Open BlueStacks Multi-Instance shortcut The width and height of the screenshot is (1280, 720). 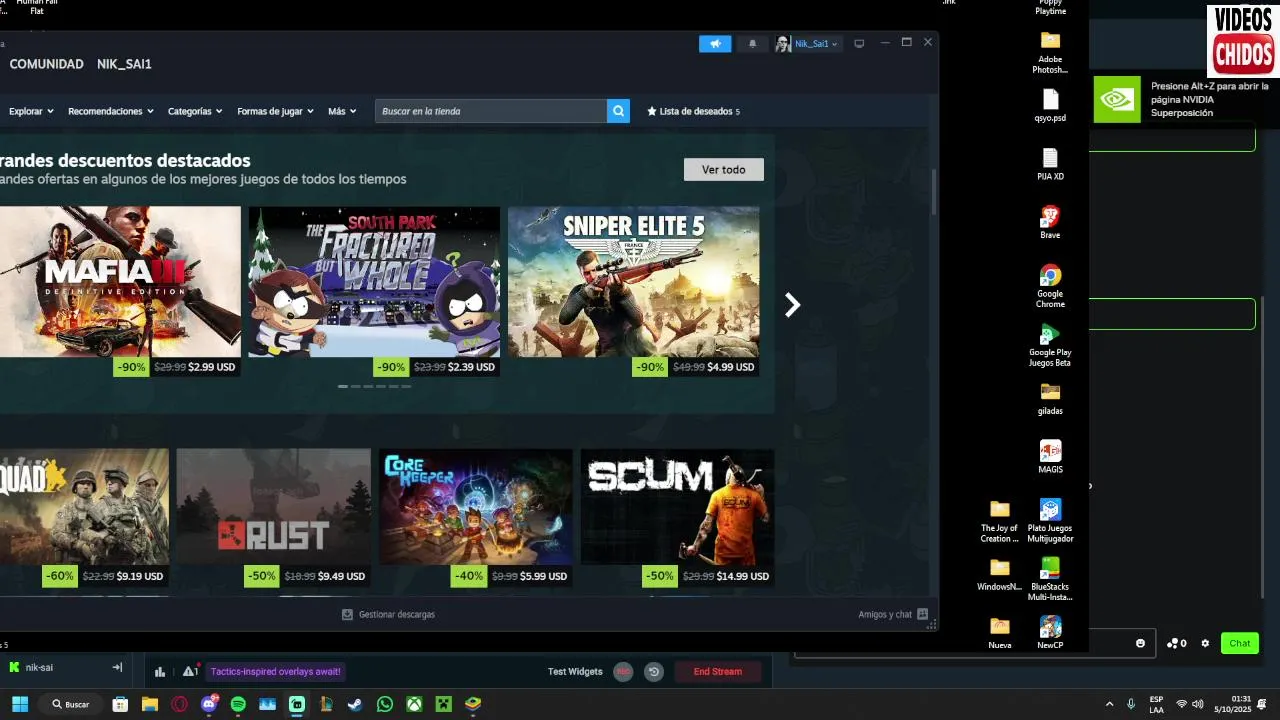[1050, 579]
